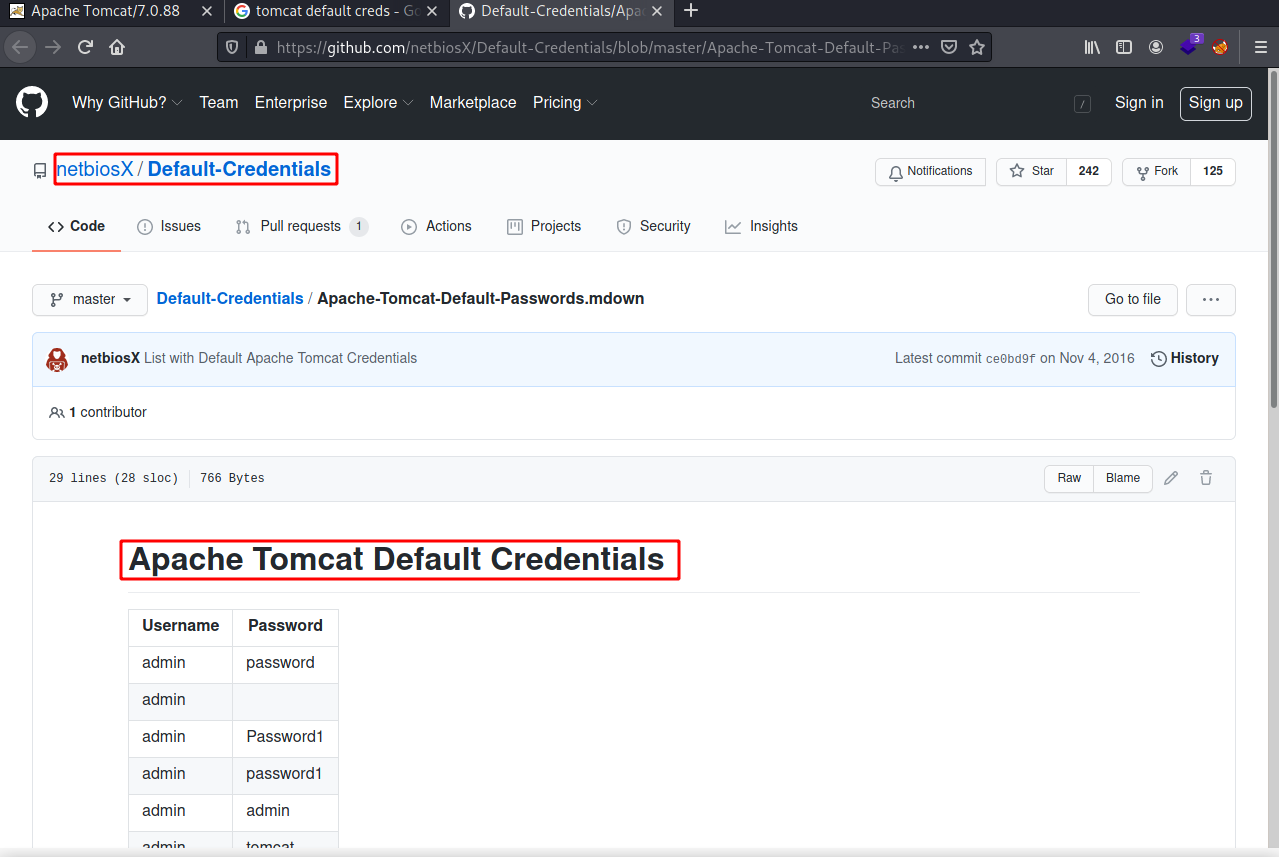The height and width of the screenshot is (857, 1279).
Task: Open the master branch selector
Action: [x=90, y=299]
